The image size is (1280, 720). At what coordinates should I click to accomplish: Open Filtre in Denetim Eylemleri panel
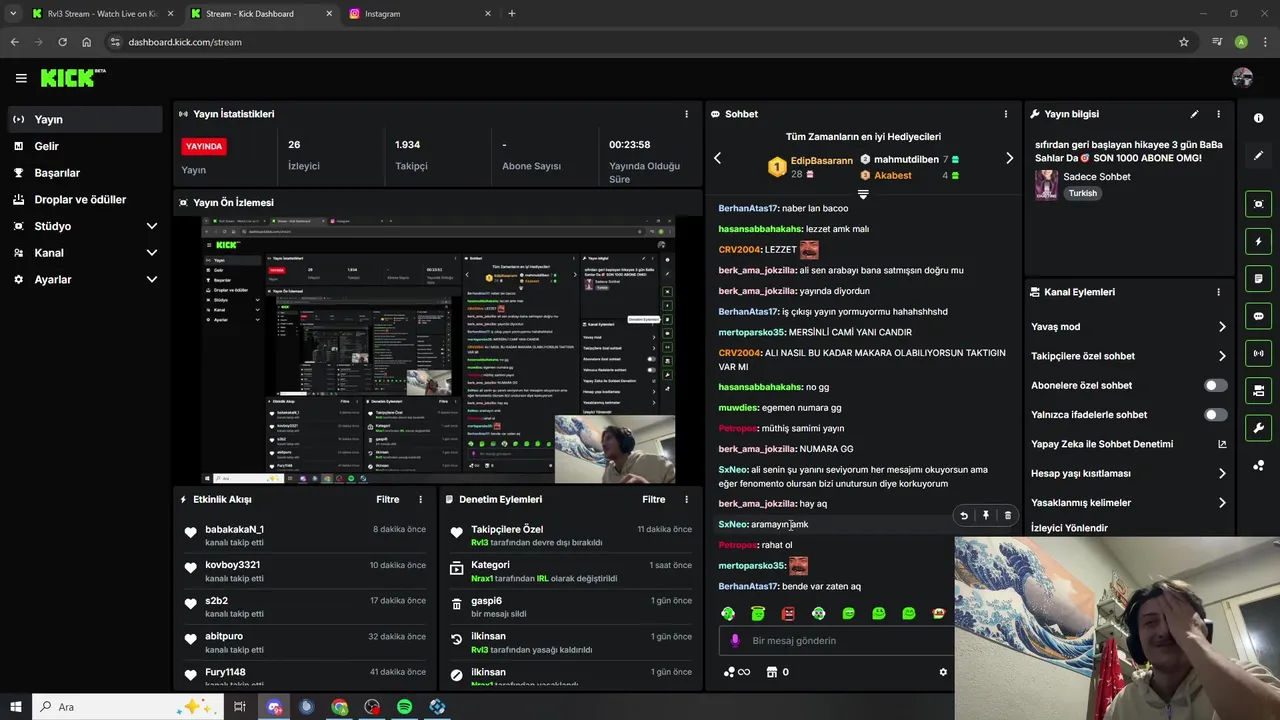pos(654,499)
